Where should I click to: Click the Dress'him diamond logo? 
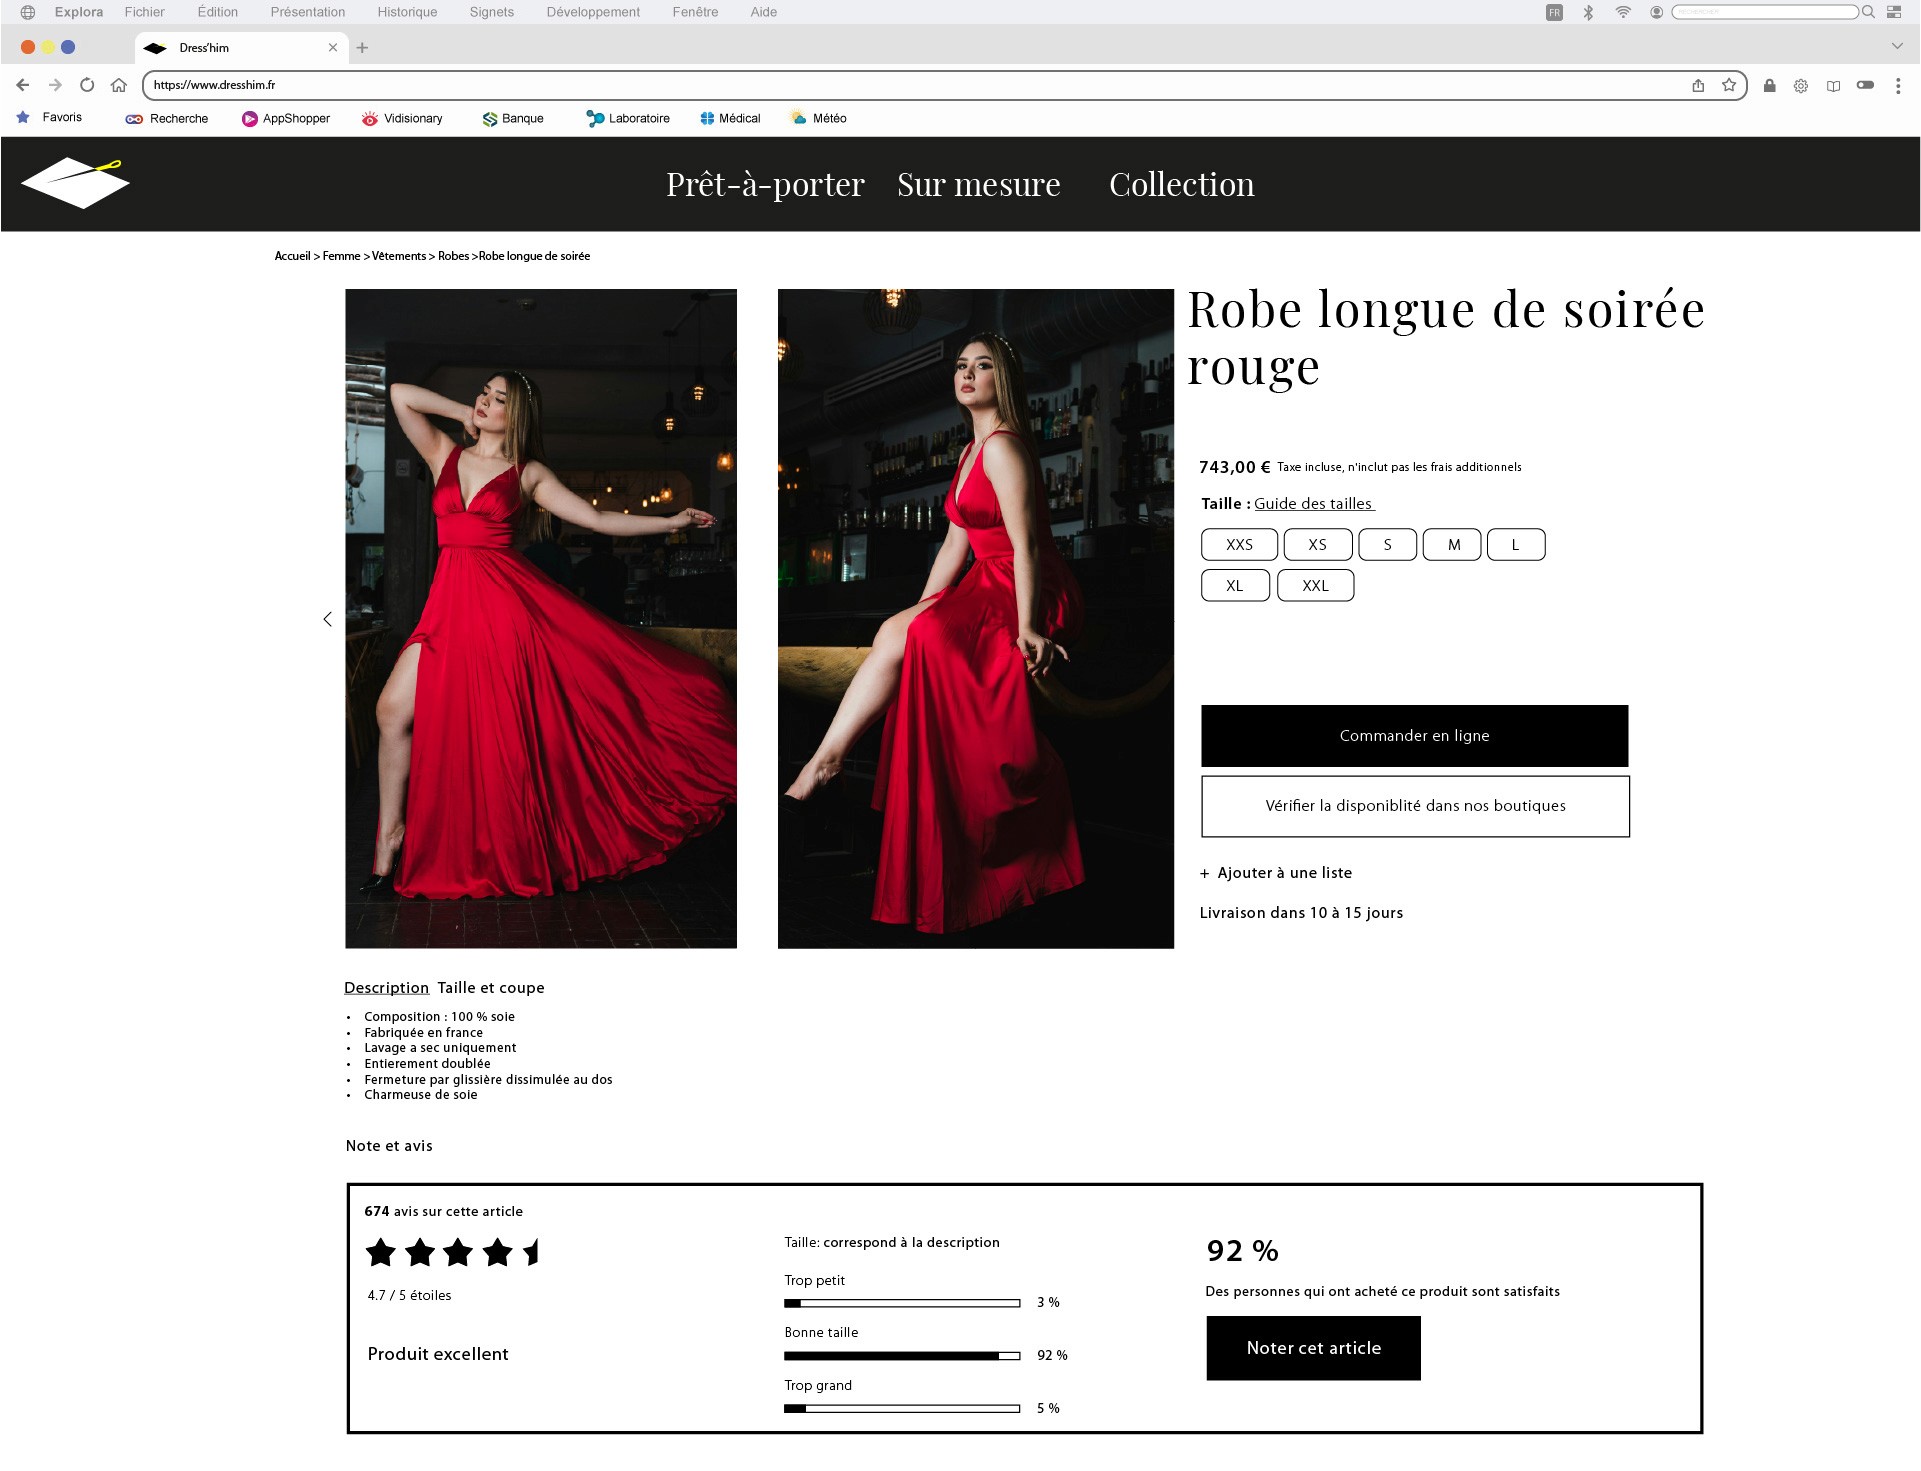click(x=75, y=183)
